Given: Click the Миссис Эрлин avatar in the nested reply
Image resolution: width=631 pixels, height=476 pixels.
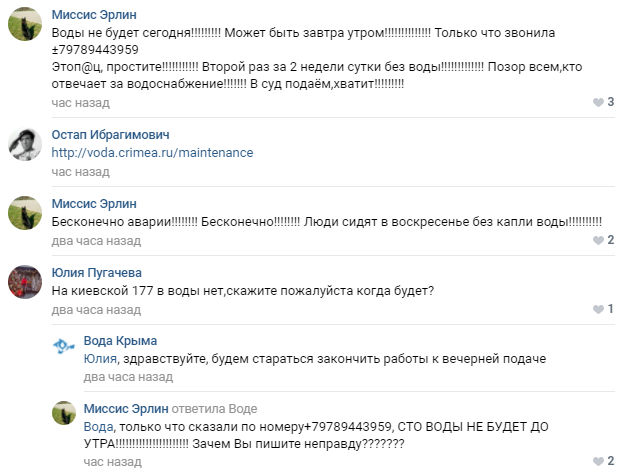Looking at the screenshot, I should [64, 413].
